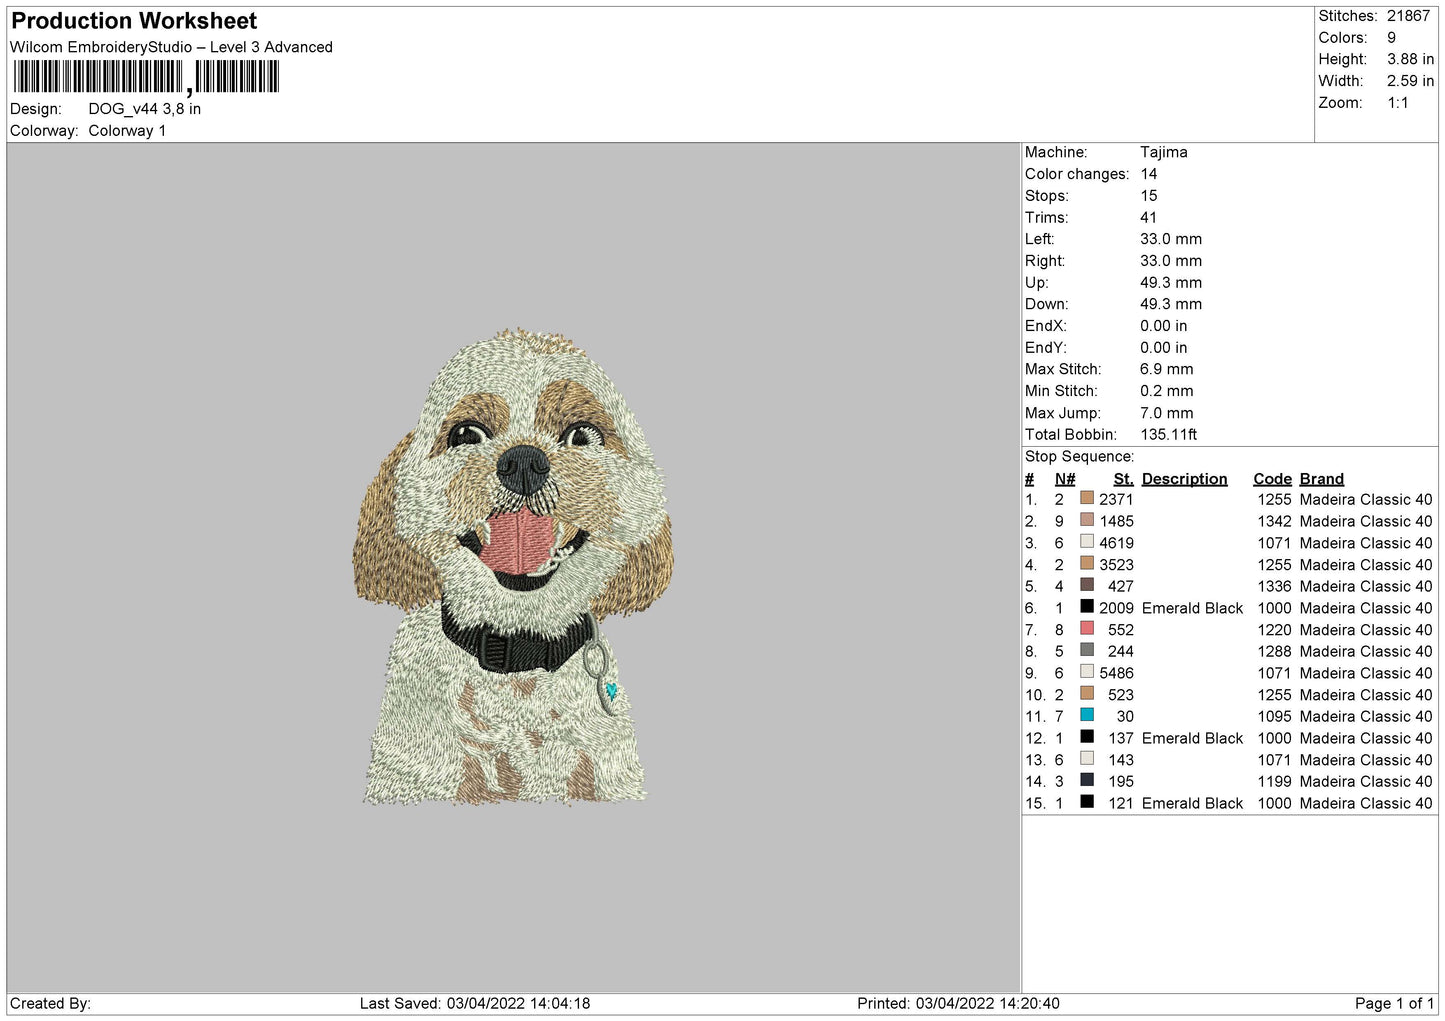Click 'Wilcom EmbroideryStudio – Level 3 Advanced' text
This screenshot has width=1445, height=1021.
pos(171,47)
